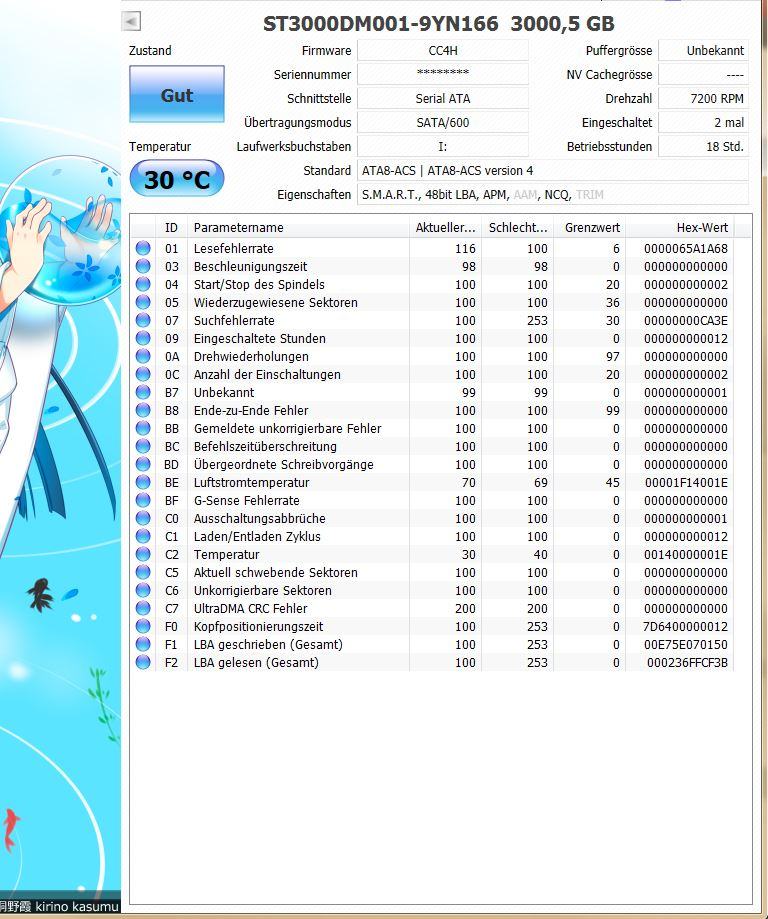Click the status orb for row C2 Temperatur
The height and width of the screenshot is (919, 768).
tap(143, 554)
